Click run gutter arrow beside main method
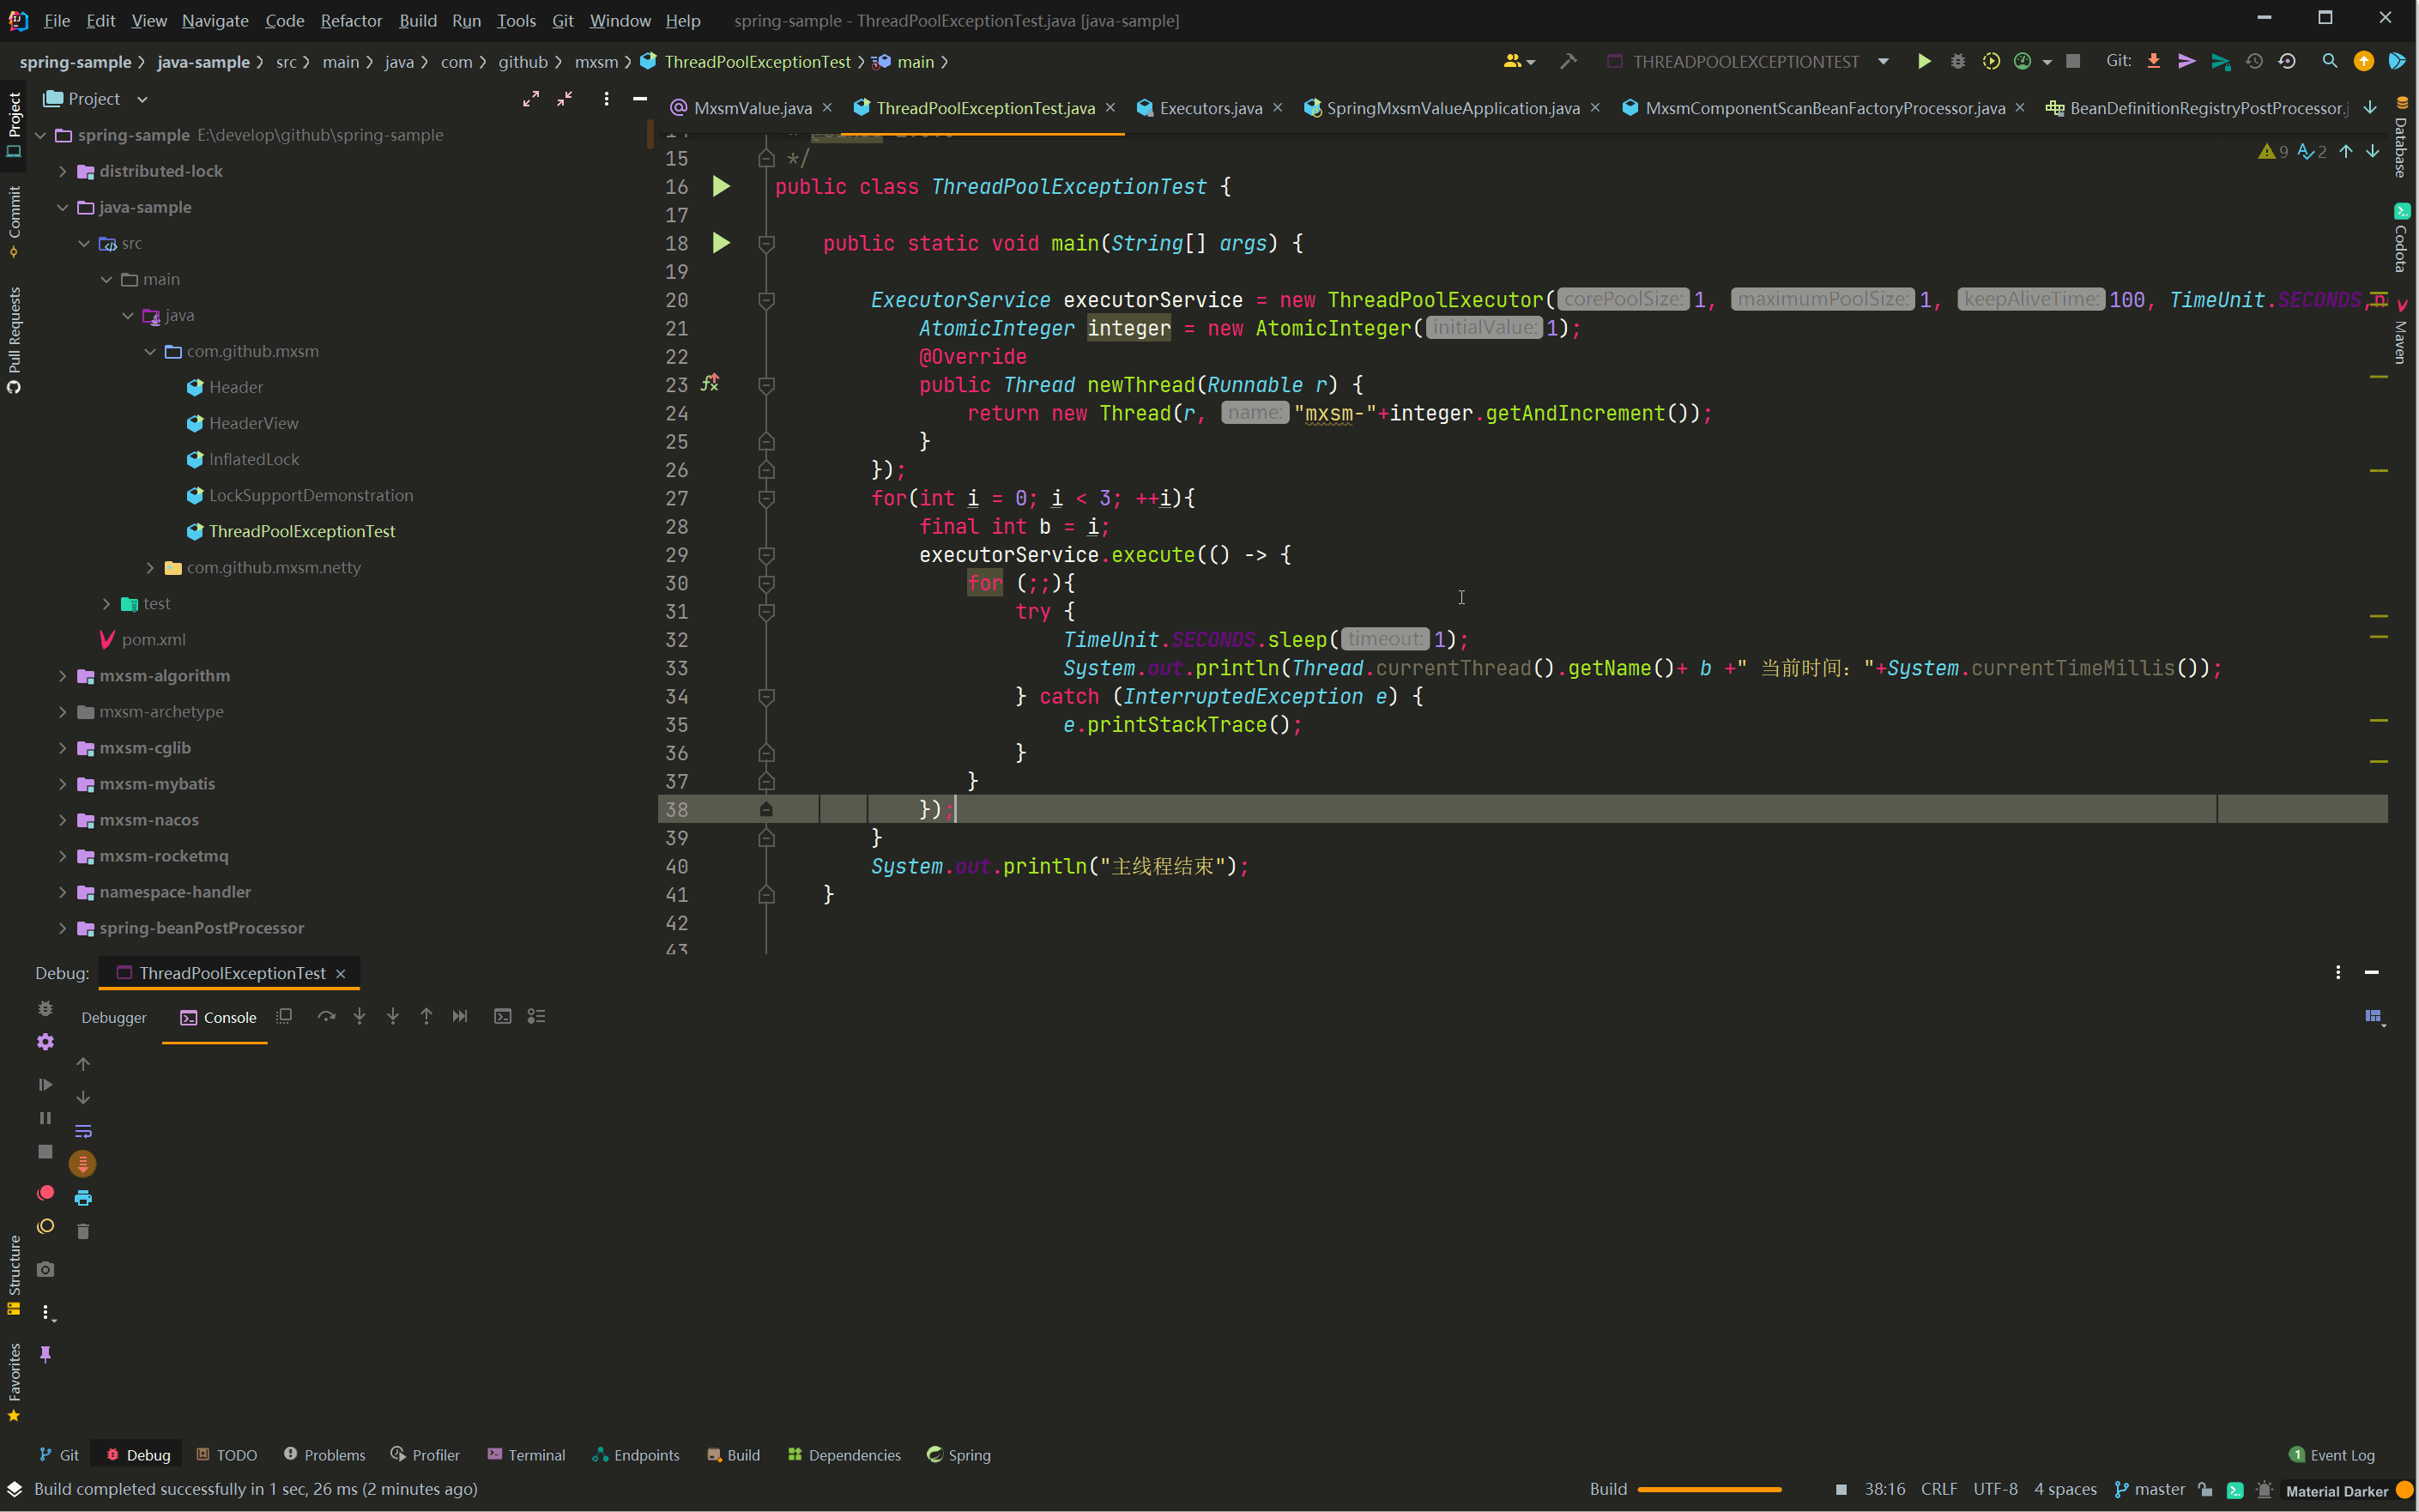Viewport: 2419px width, 1512px height. pyautogui.click(x=721, y=243)
